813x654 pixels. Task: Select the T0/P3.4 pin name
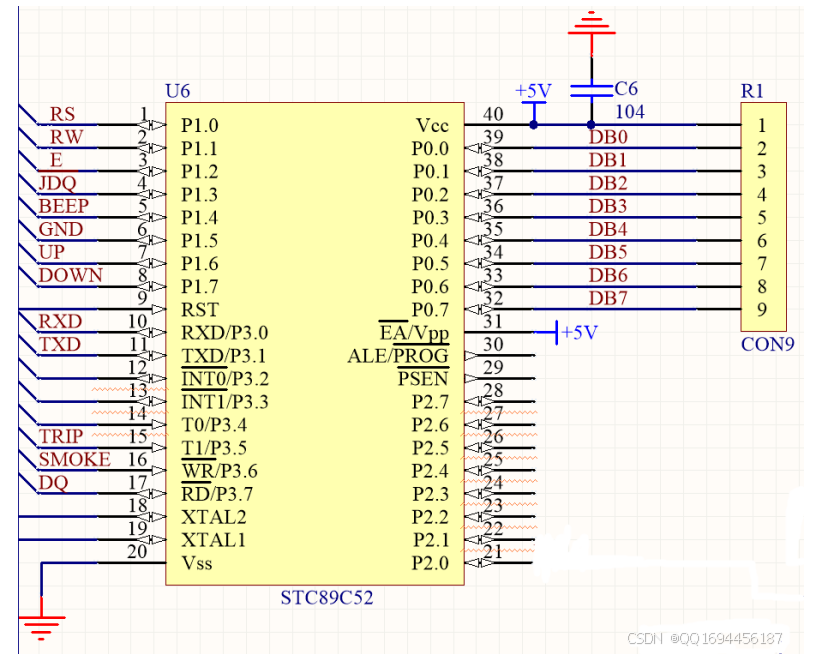[x=214, y=425]
